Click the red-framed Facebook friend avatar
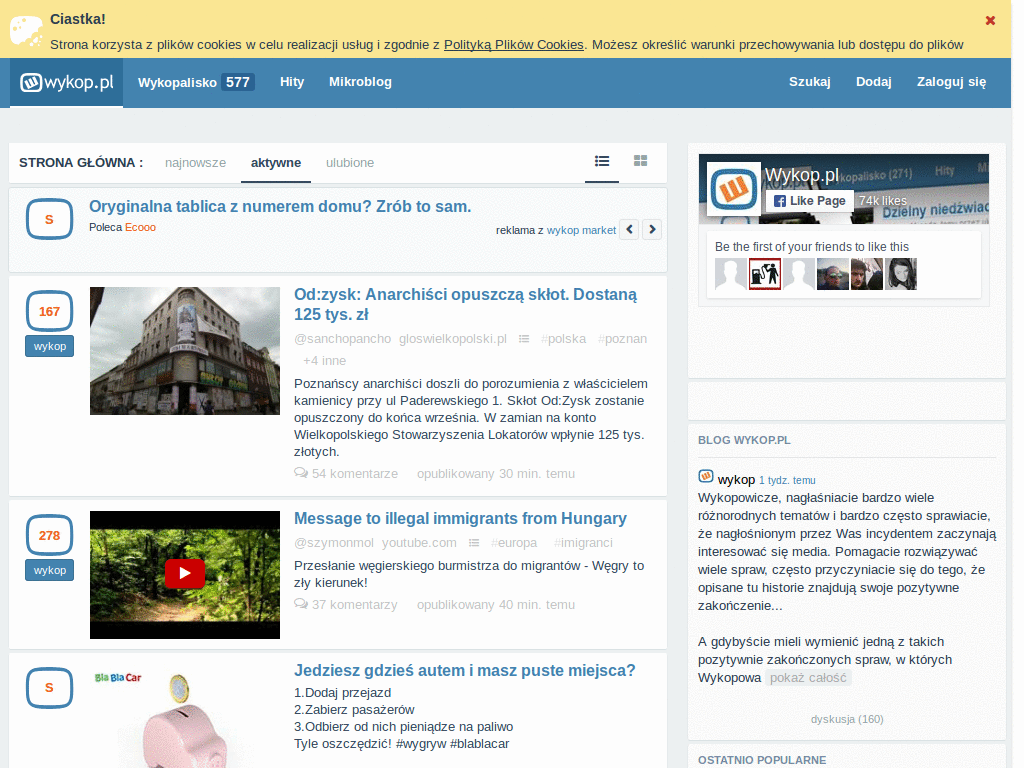Screen dimensions: 1024x768 click(x=765, y=274)
